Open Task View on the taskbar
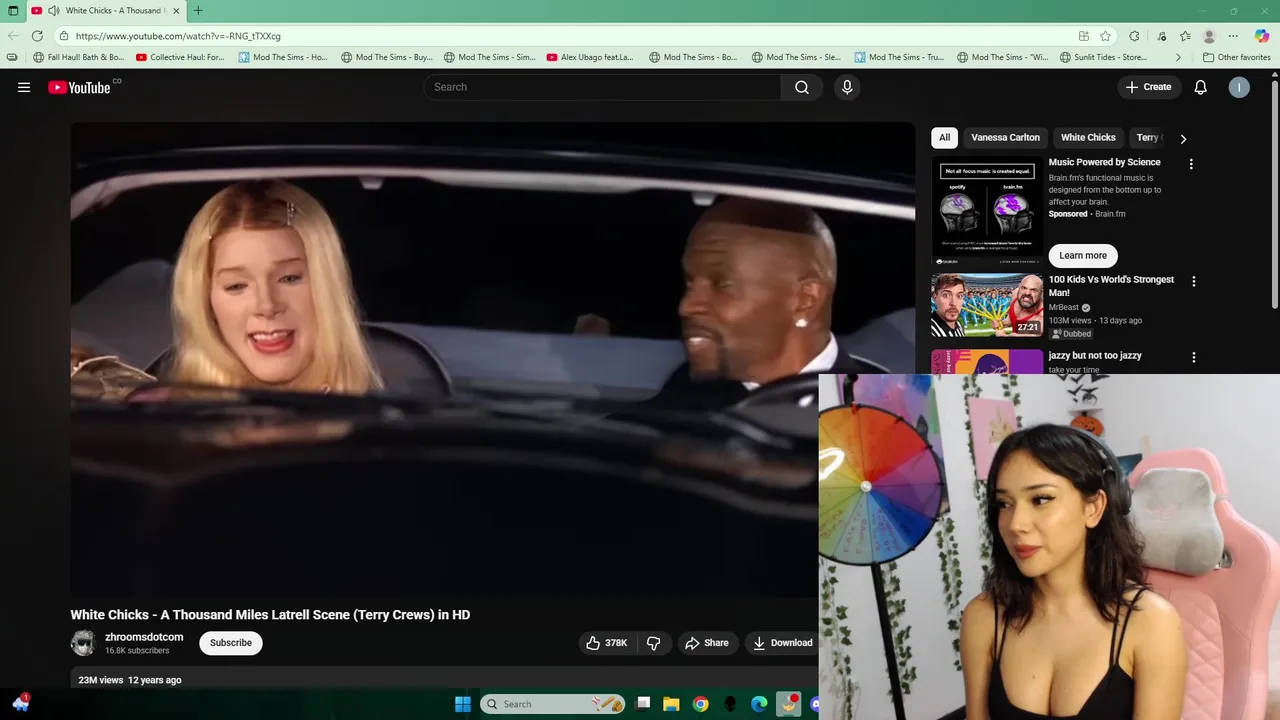1280x720 pixels. 643,704
